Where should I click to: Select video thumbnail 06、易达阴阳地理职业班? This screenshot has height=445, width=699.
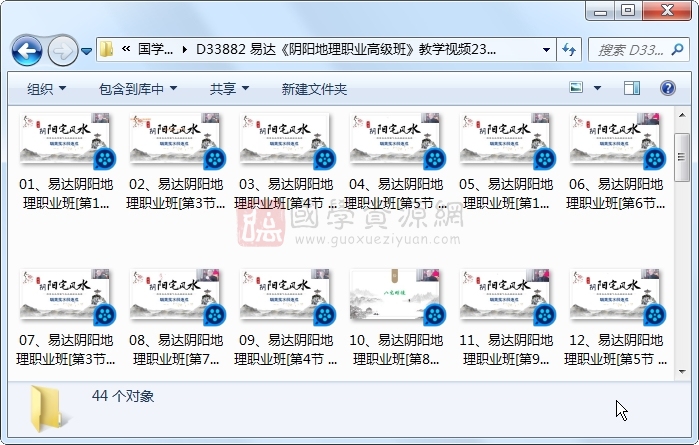pyautogui.click(x=617, y=140)
